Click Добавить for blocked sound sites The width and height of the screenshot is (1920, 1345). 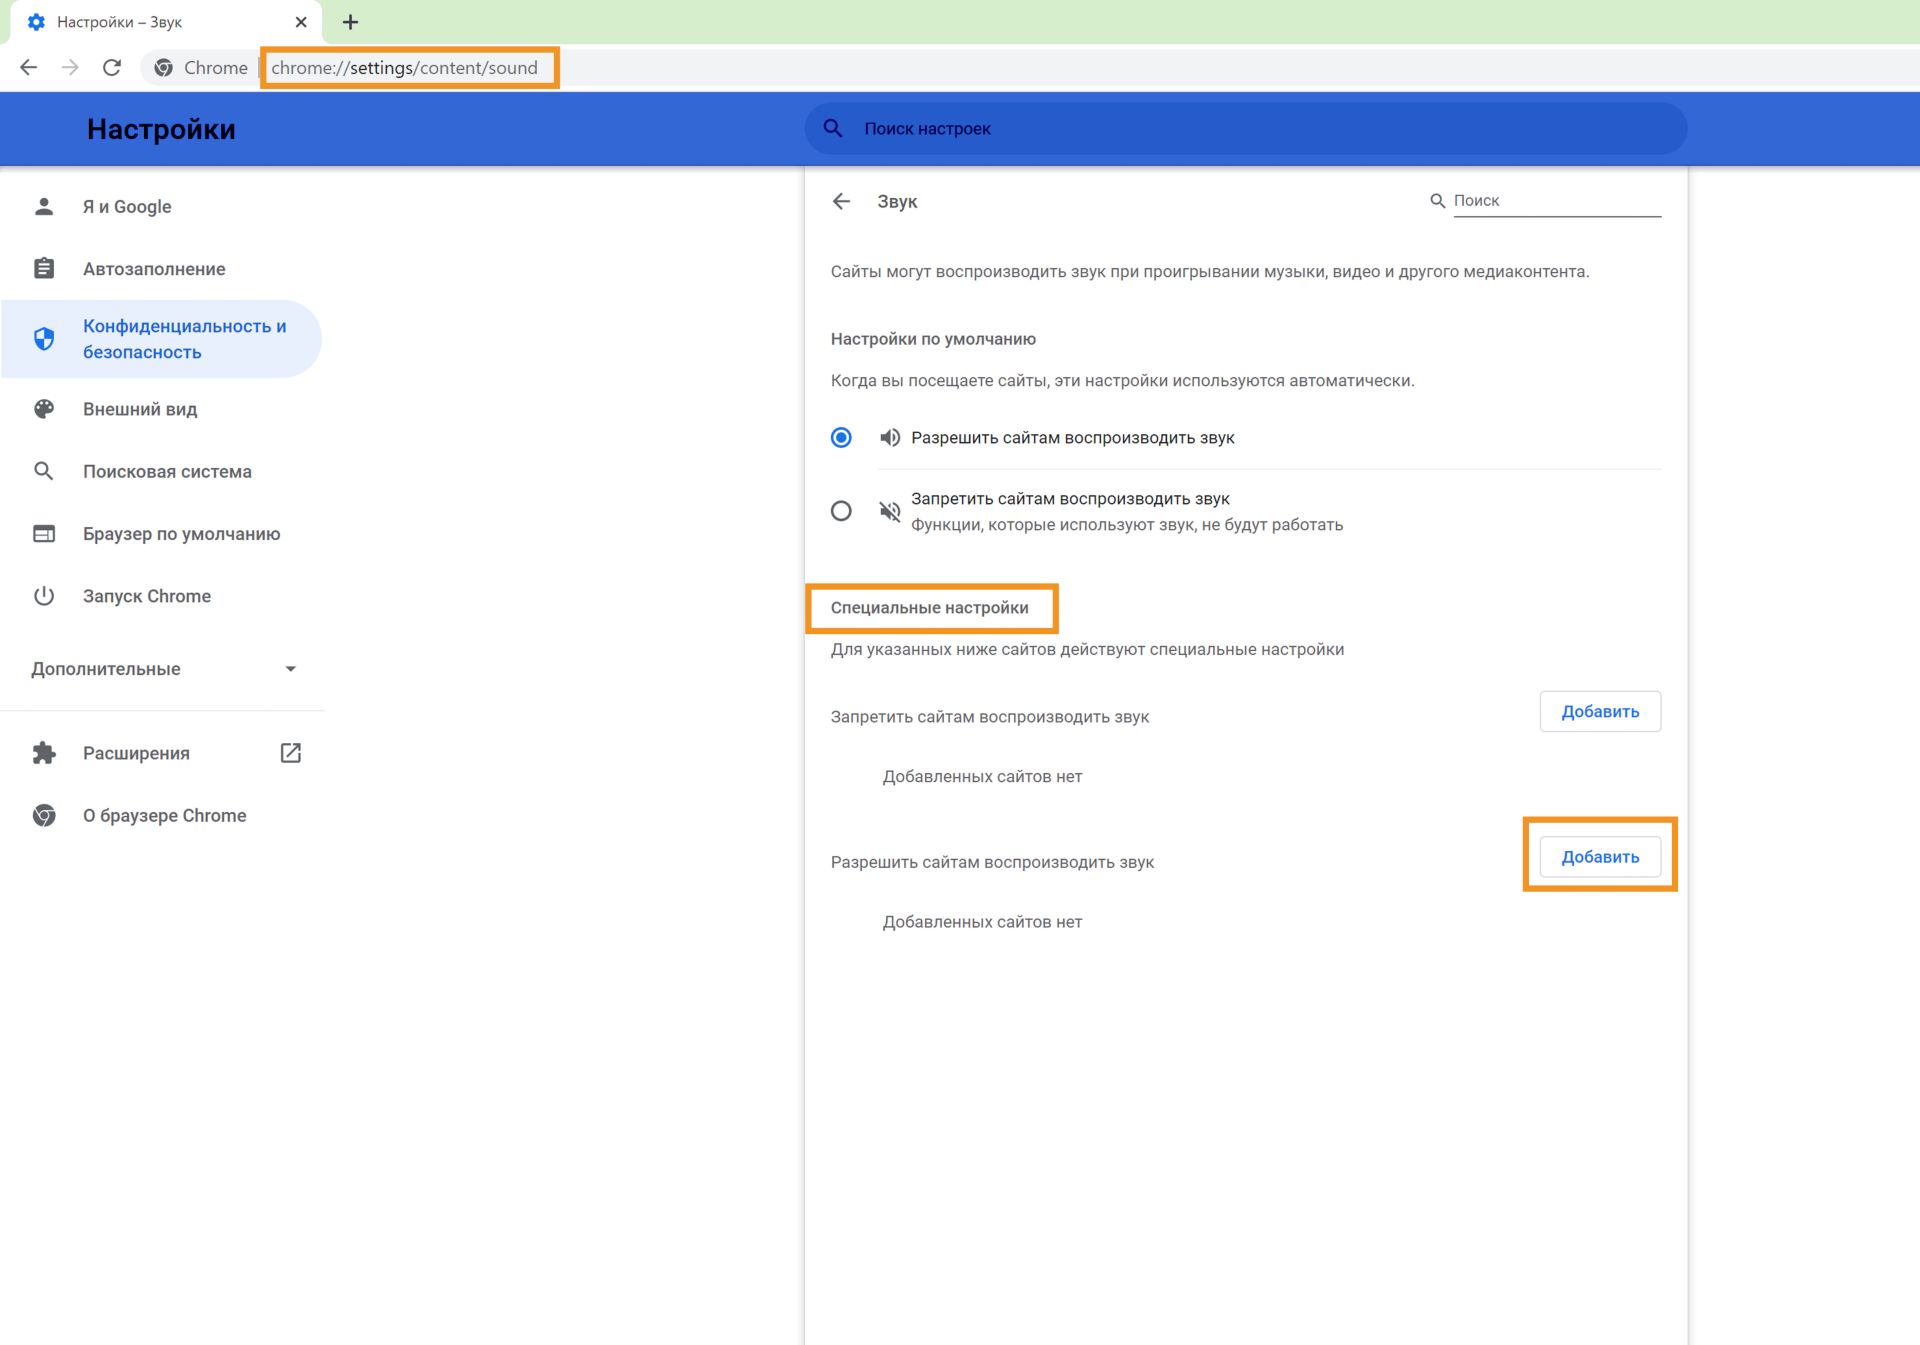coord(1600,711)
